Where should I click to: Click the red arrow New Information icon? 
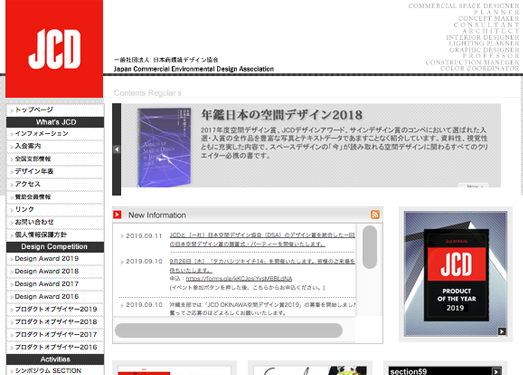tap(117, 215)
